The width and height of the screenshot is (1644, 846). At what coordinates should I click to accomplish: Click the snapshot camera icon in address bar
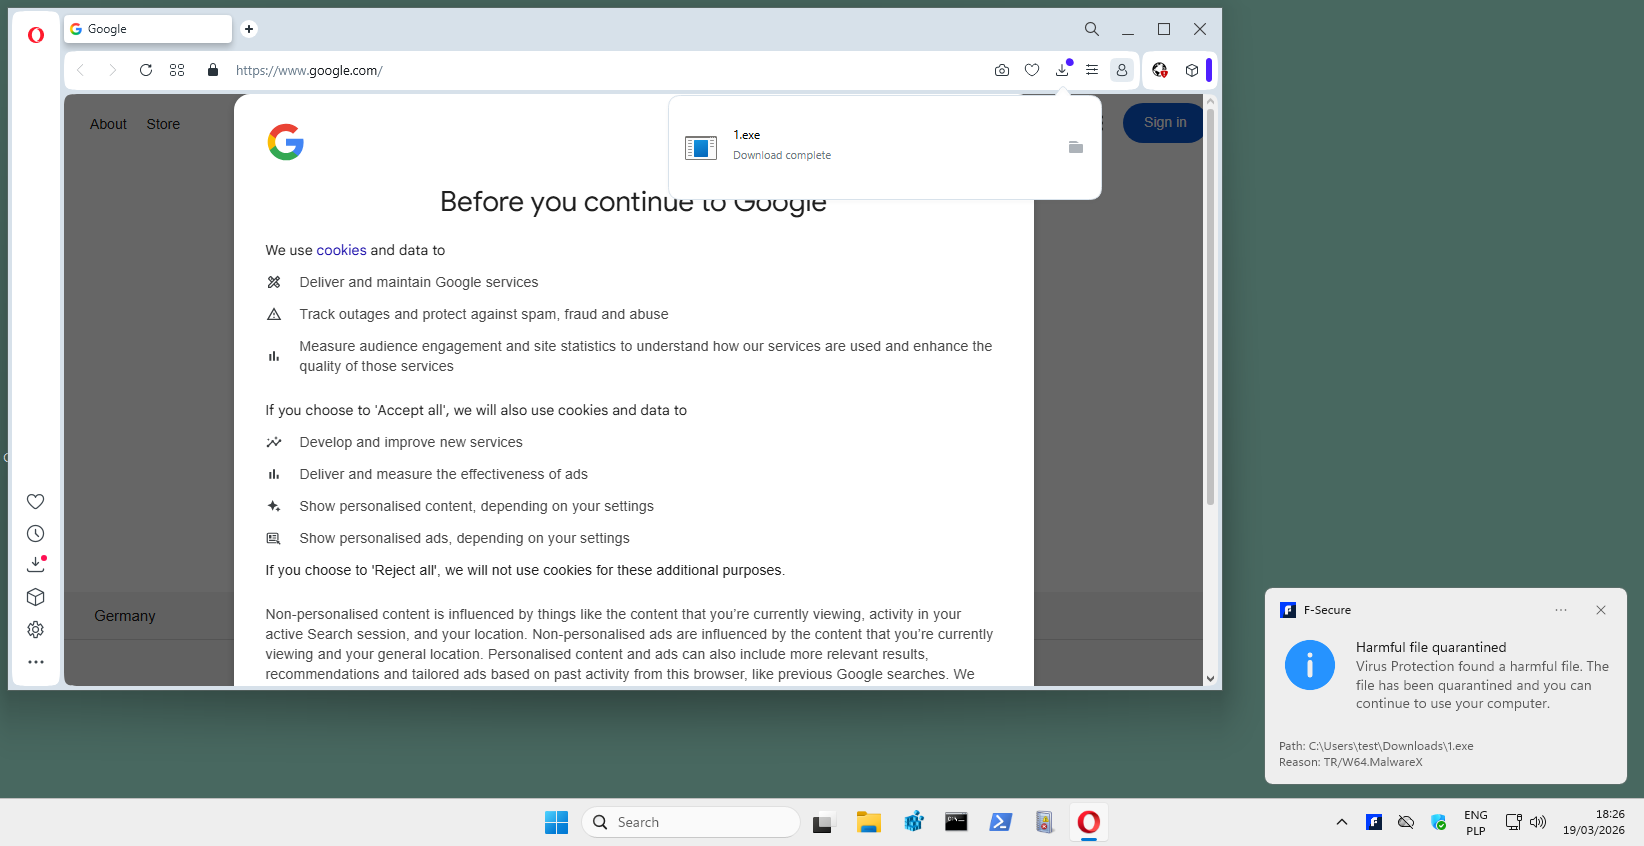pos(1001,70)
